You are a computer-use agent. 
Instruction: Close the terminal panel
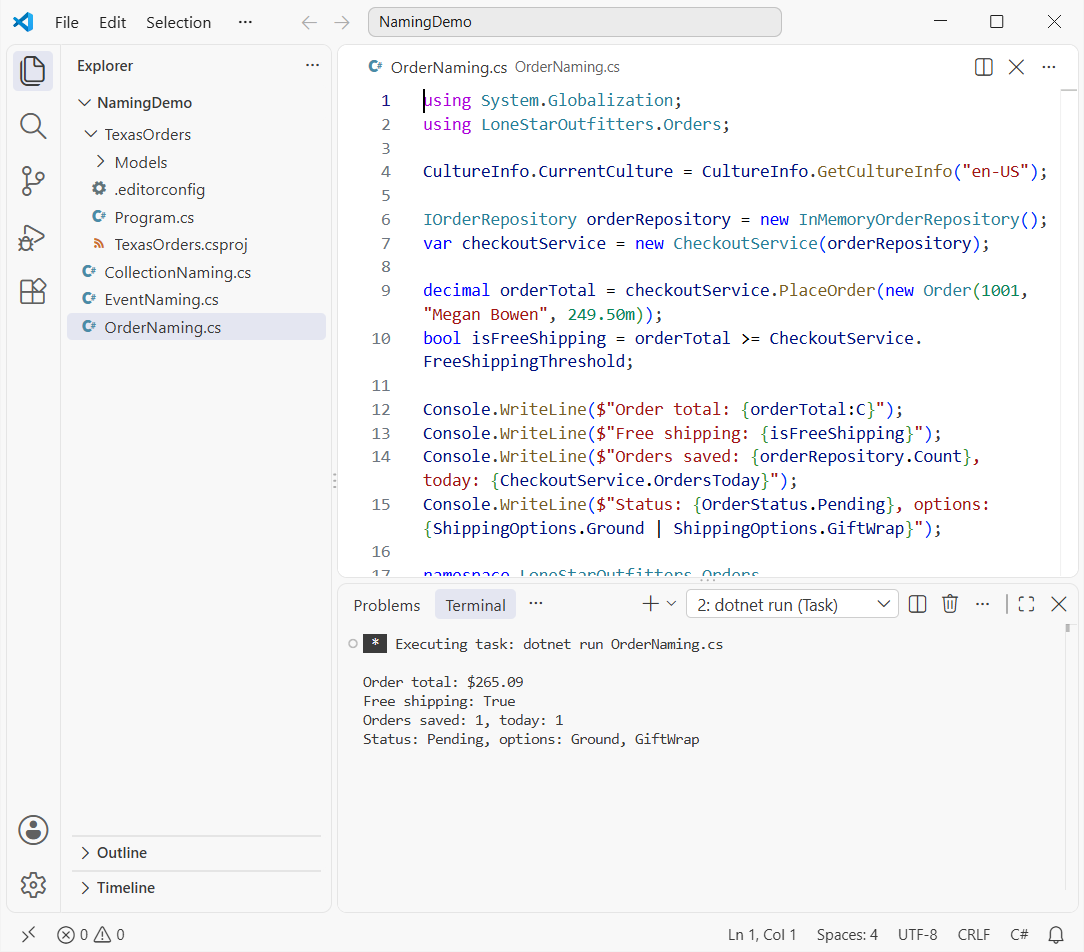[1058, 604]
